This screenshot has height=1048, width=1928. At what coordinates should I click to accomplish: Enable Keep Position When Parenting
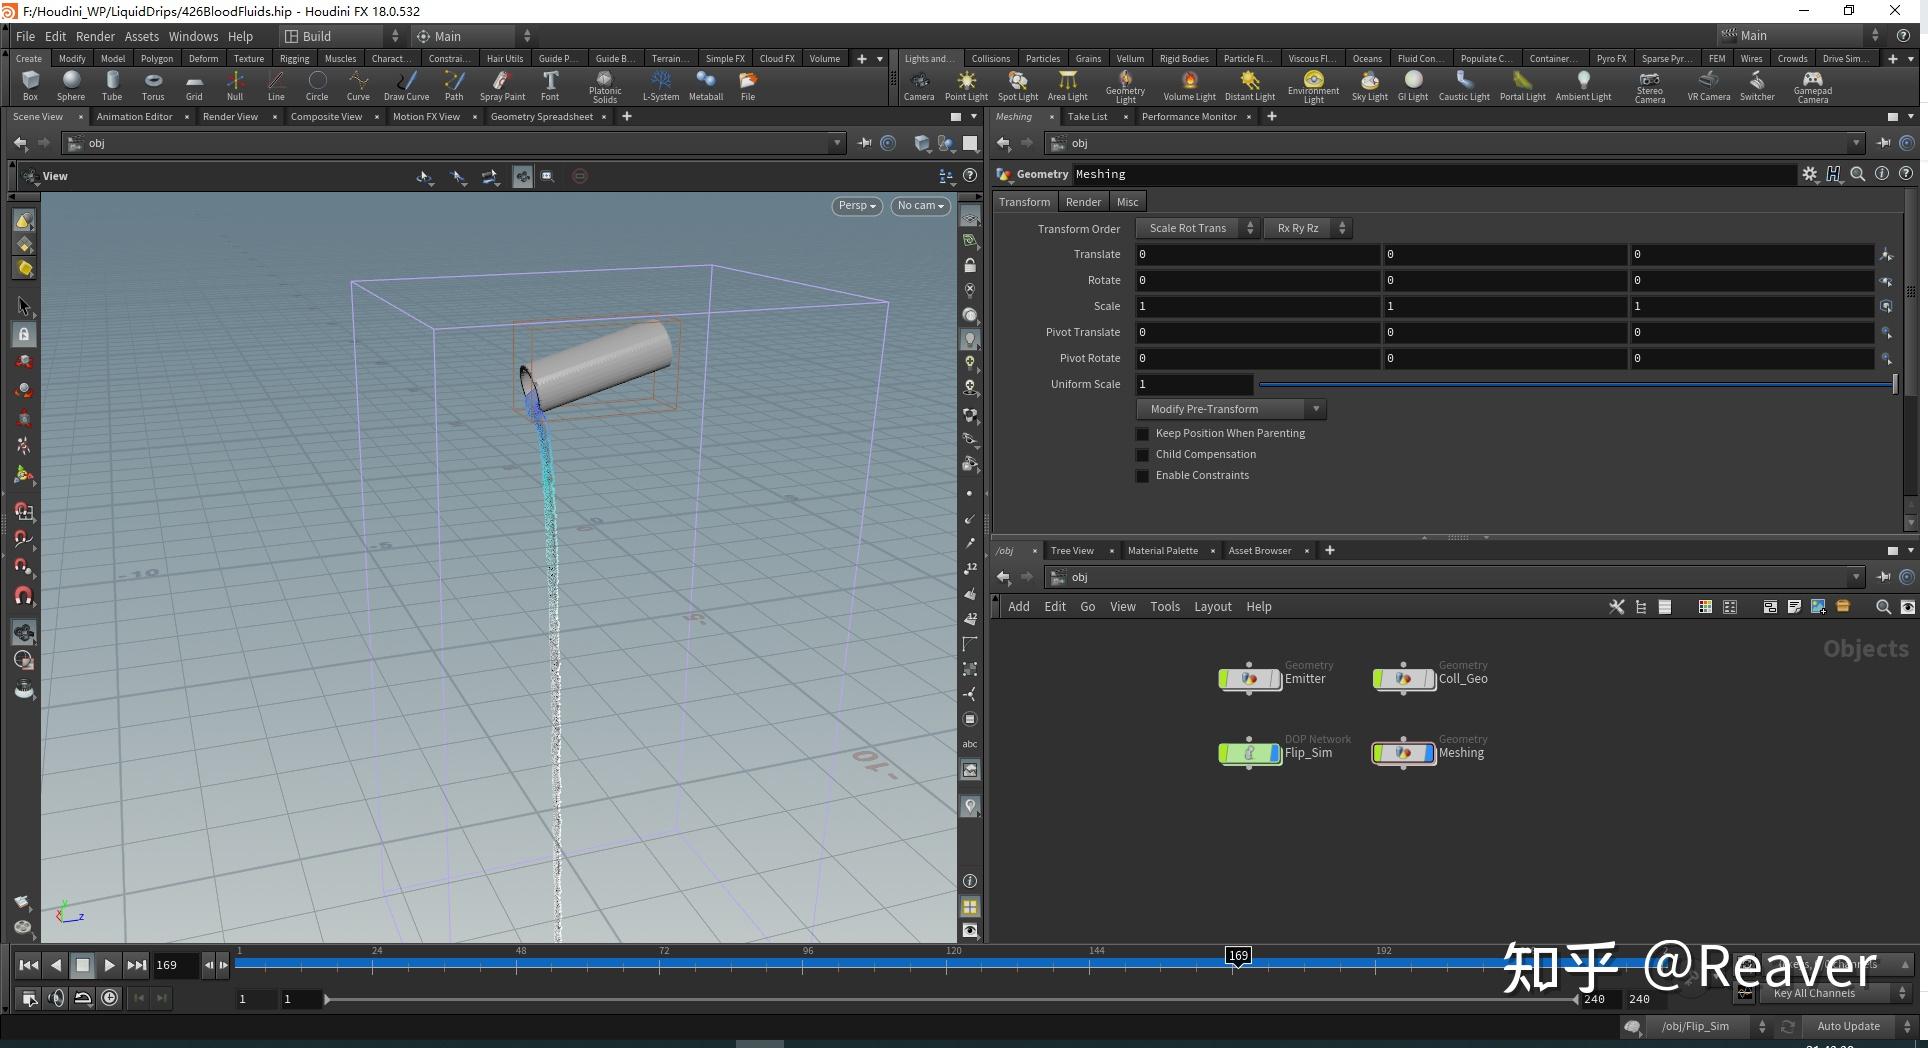coord(1142,434)
